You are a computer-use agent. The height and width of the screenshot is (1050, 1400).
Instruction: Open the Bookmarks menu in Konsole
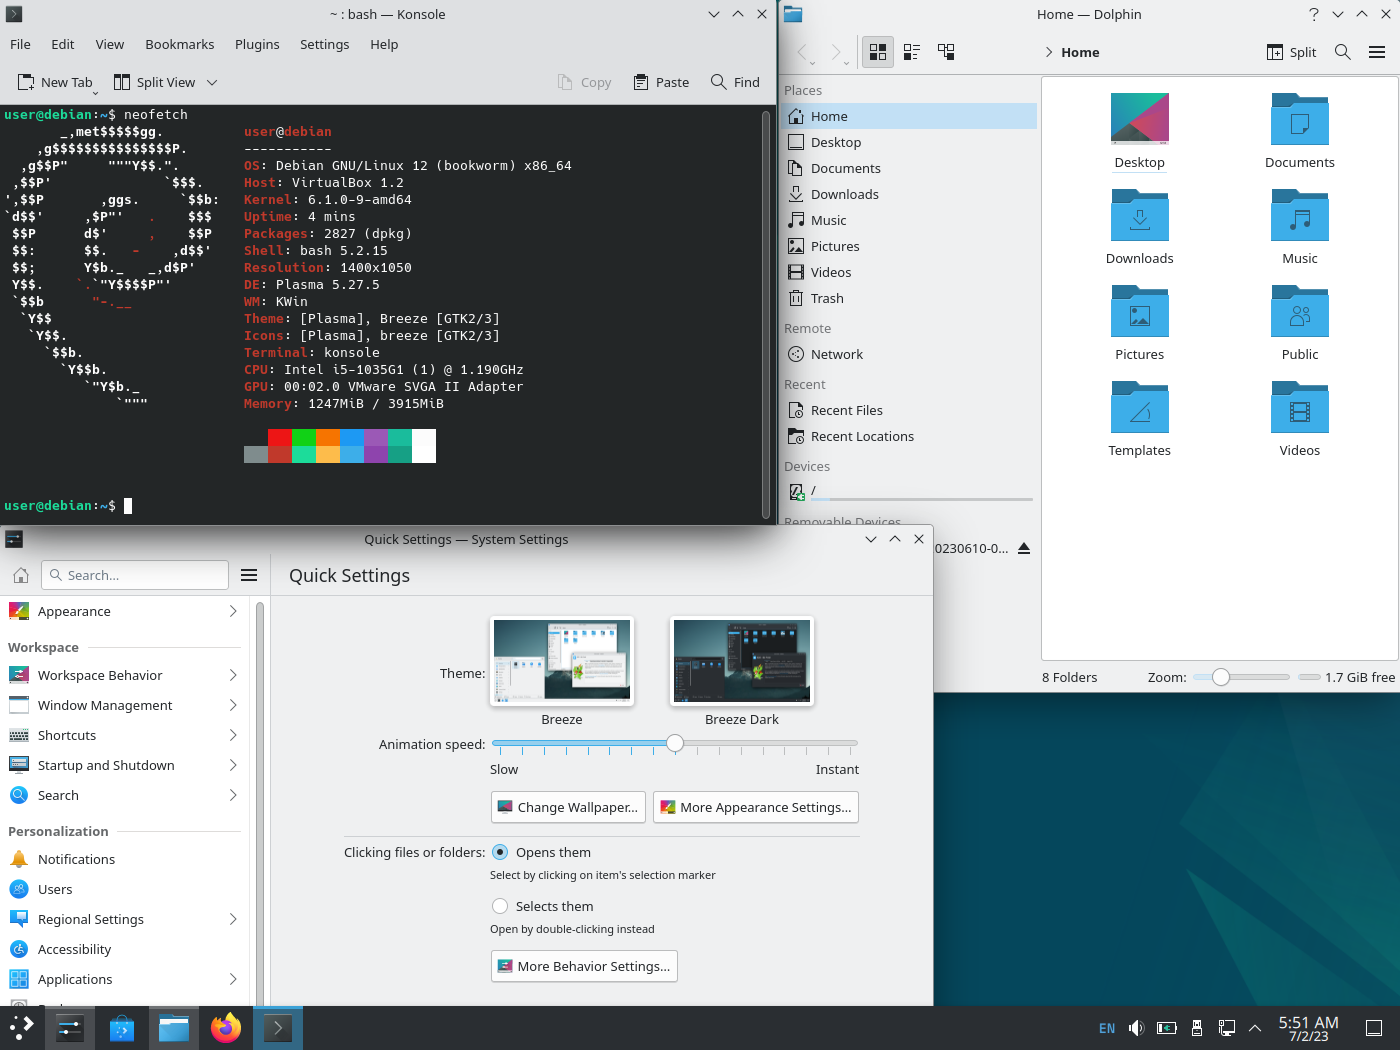179,44
